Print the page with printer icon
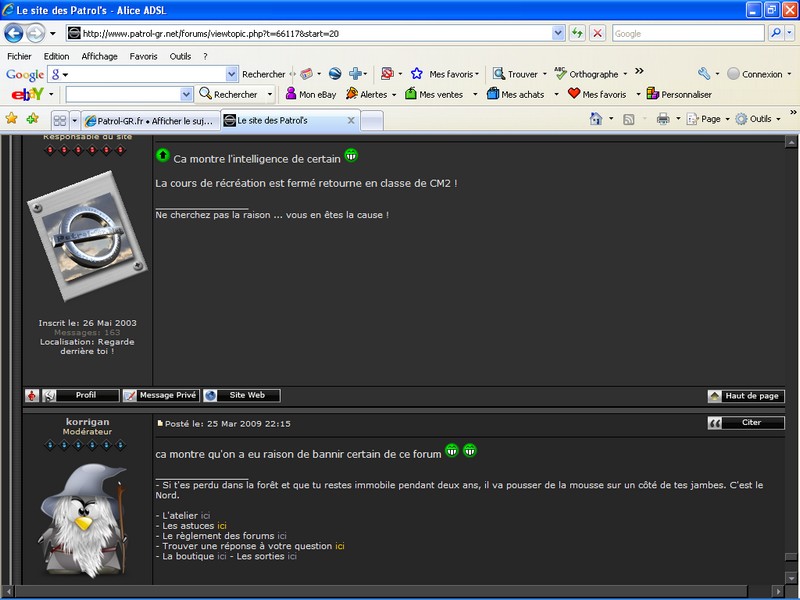The width and height of the screenshot is (800, 600). [663, 119]
